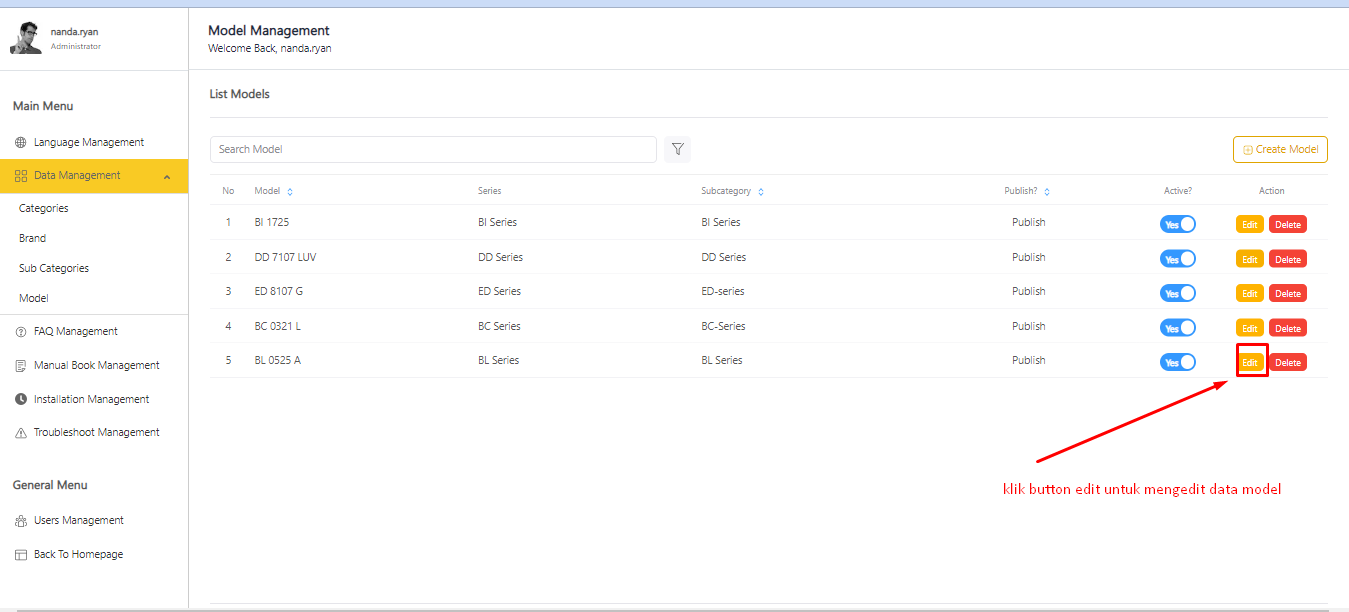This screenshot has height=612, width=1349.
Task: Click Troubleshoot Management warning icon
Action: click(x=21, y=433)
